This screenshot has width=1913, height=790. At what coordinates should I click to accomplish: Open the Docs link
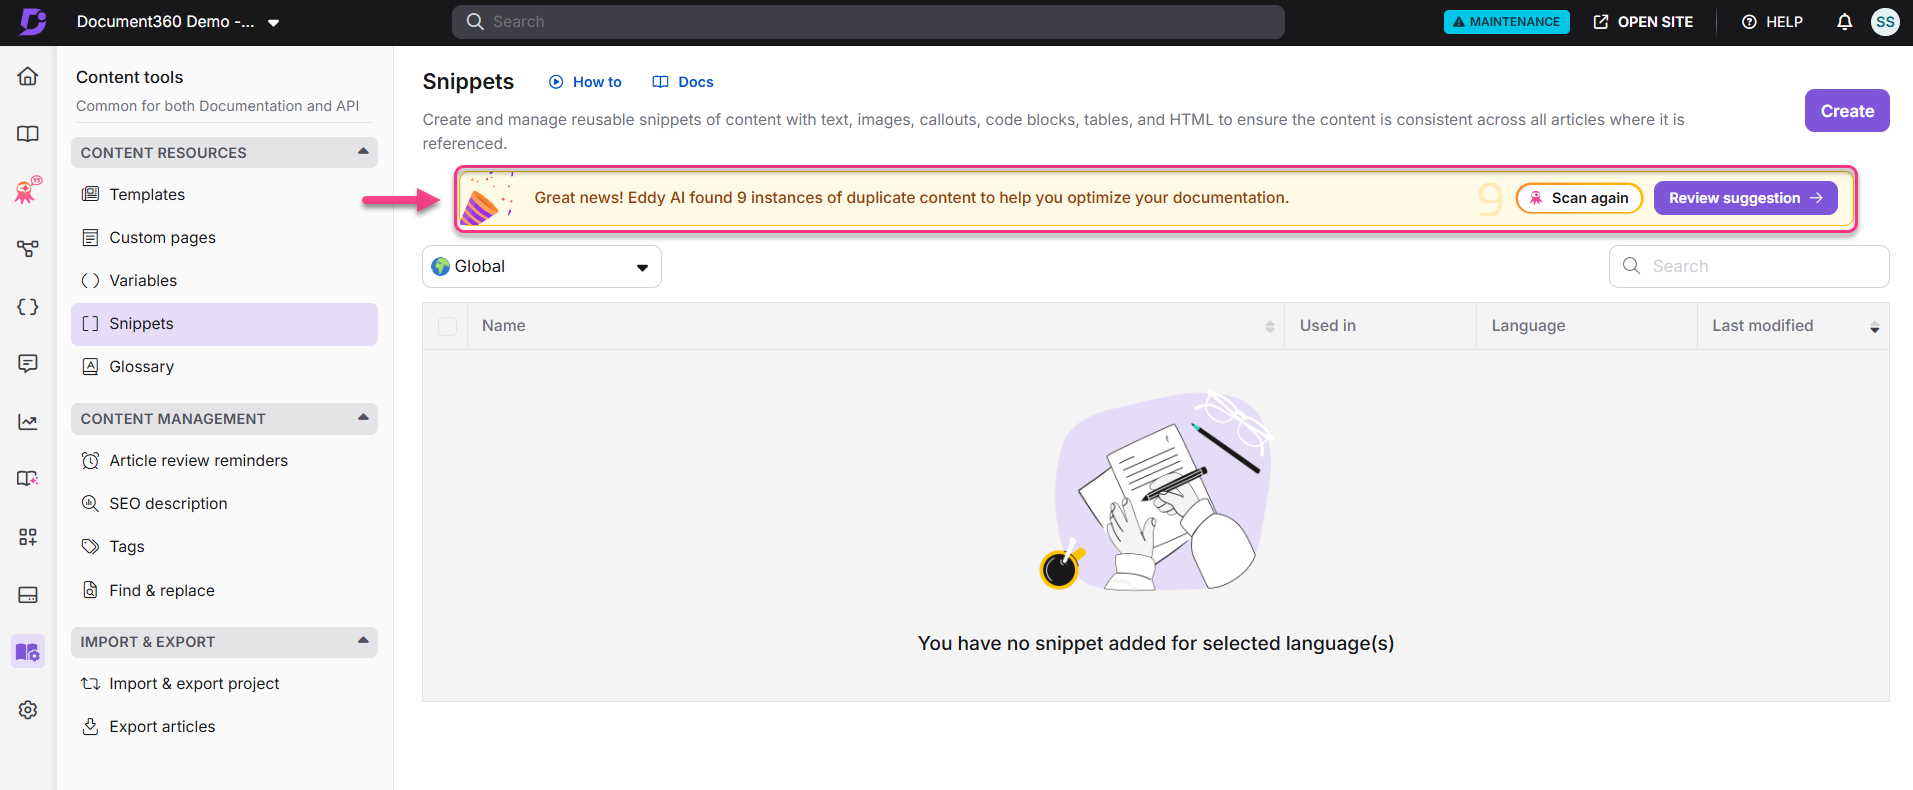pyautogui.click(x=683, y=82)
